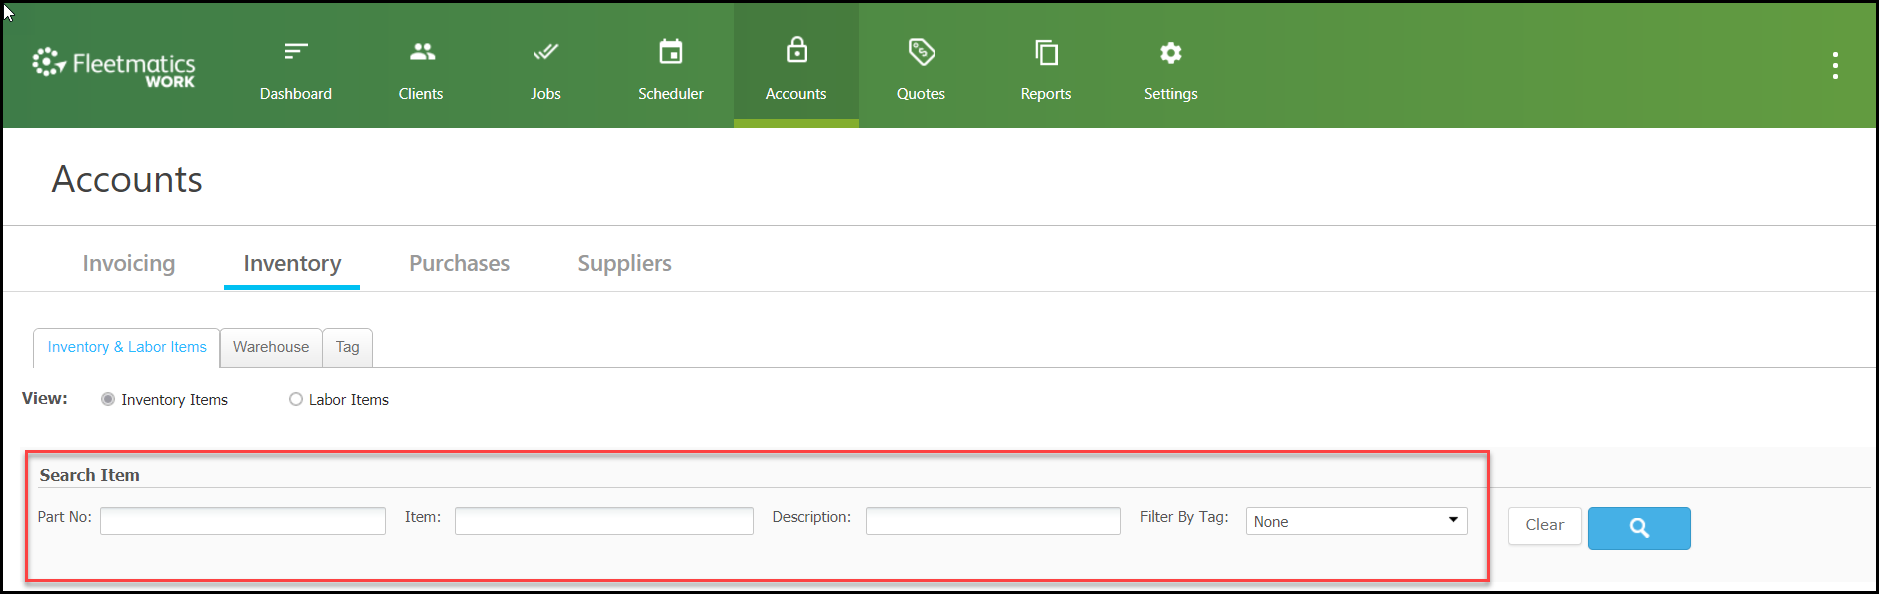Open the Clients people icon

coord(422,51)
